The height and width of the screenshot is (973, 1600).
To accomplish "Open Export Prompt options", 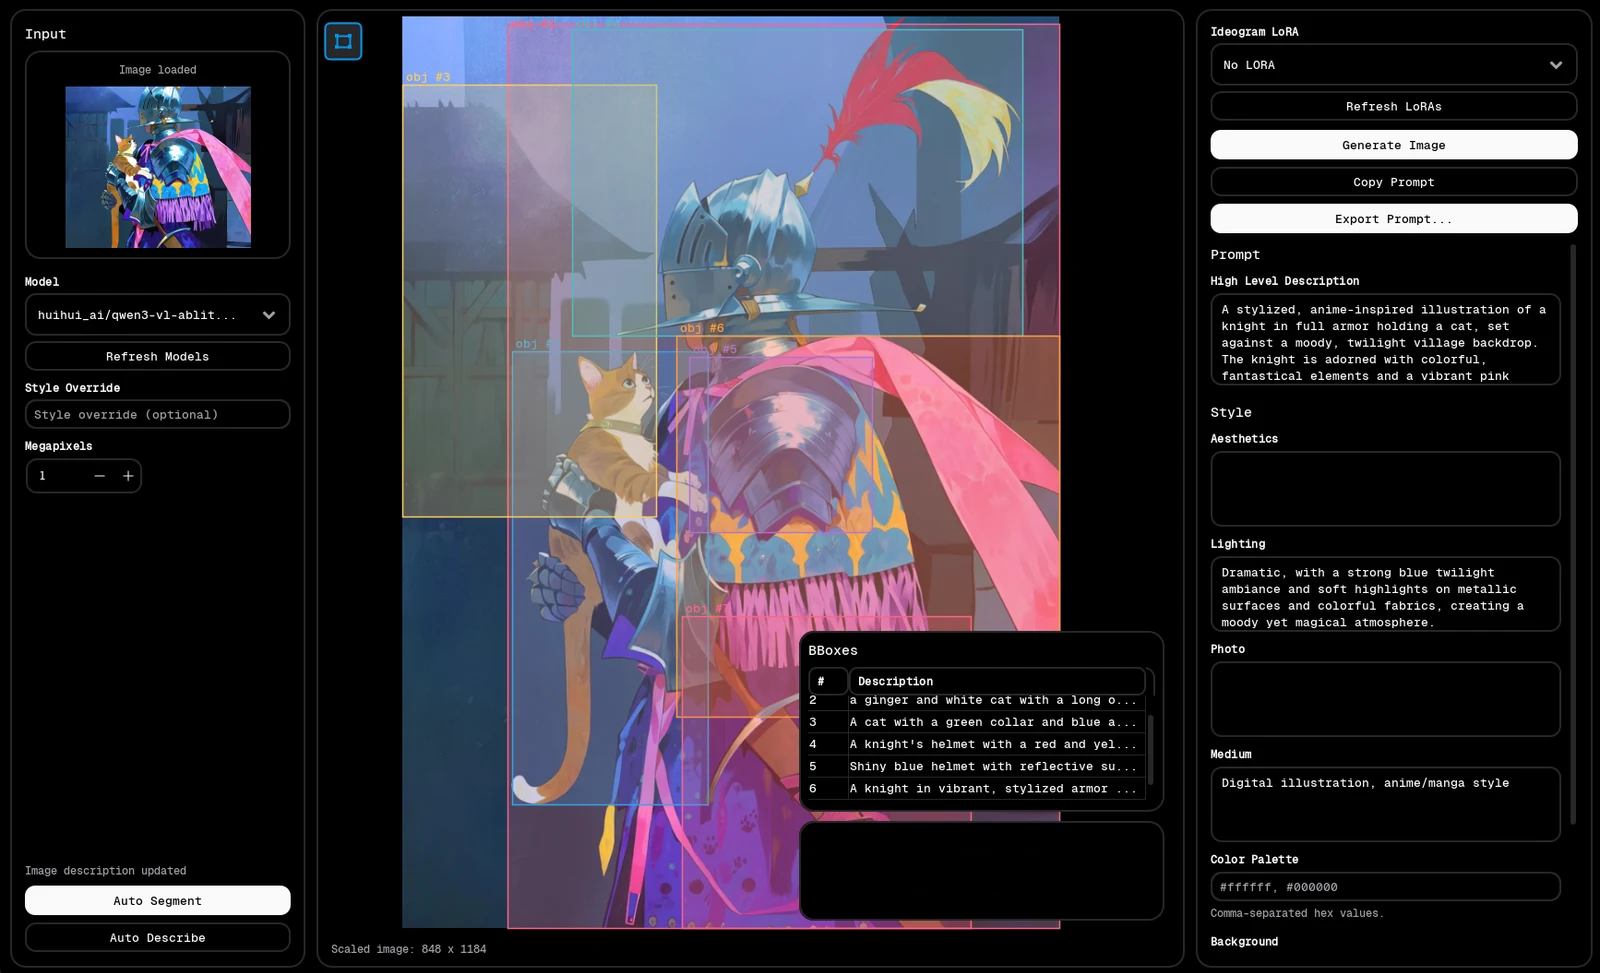I will tap(1393, 219).
